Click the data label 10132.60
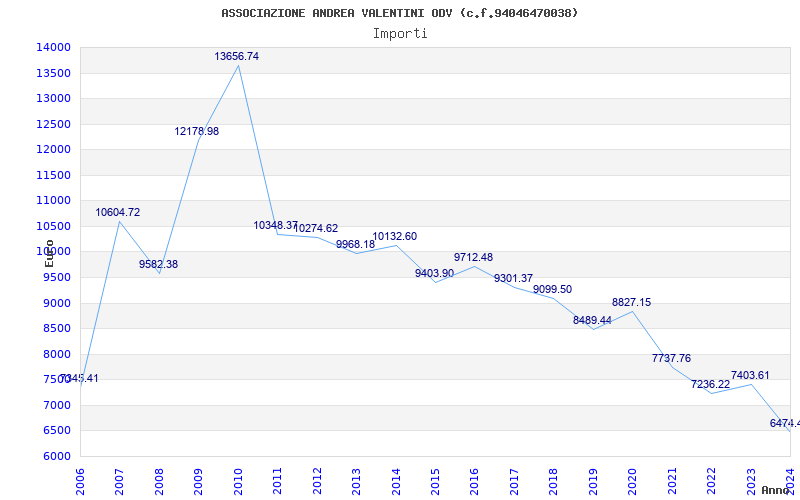The width and height of the screenshot is (800, 500). tap(394, 237)
